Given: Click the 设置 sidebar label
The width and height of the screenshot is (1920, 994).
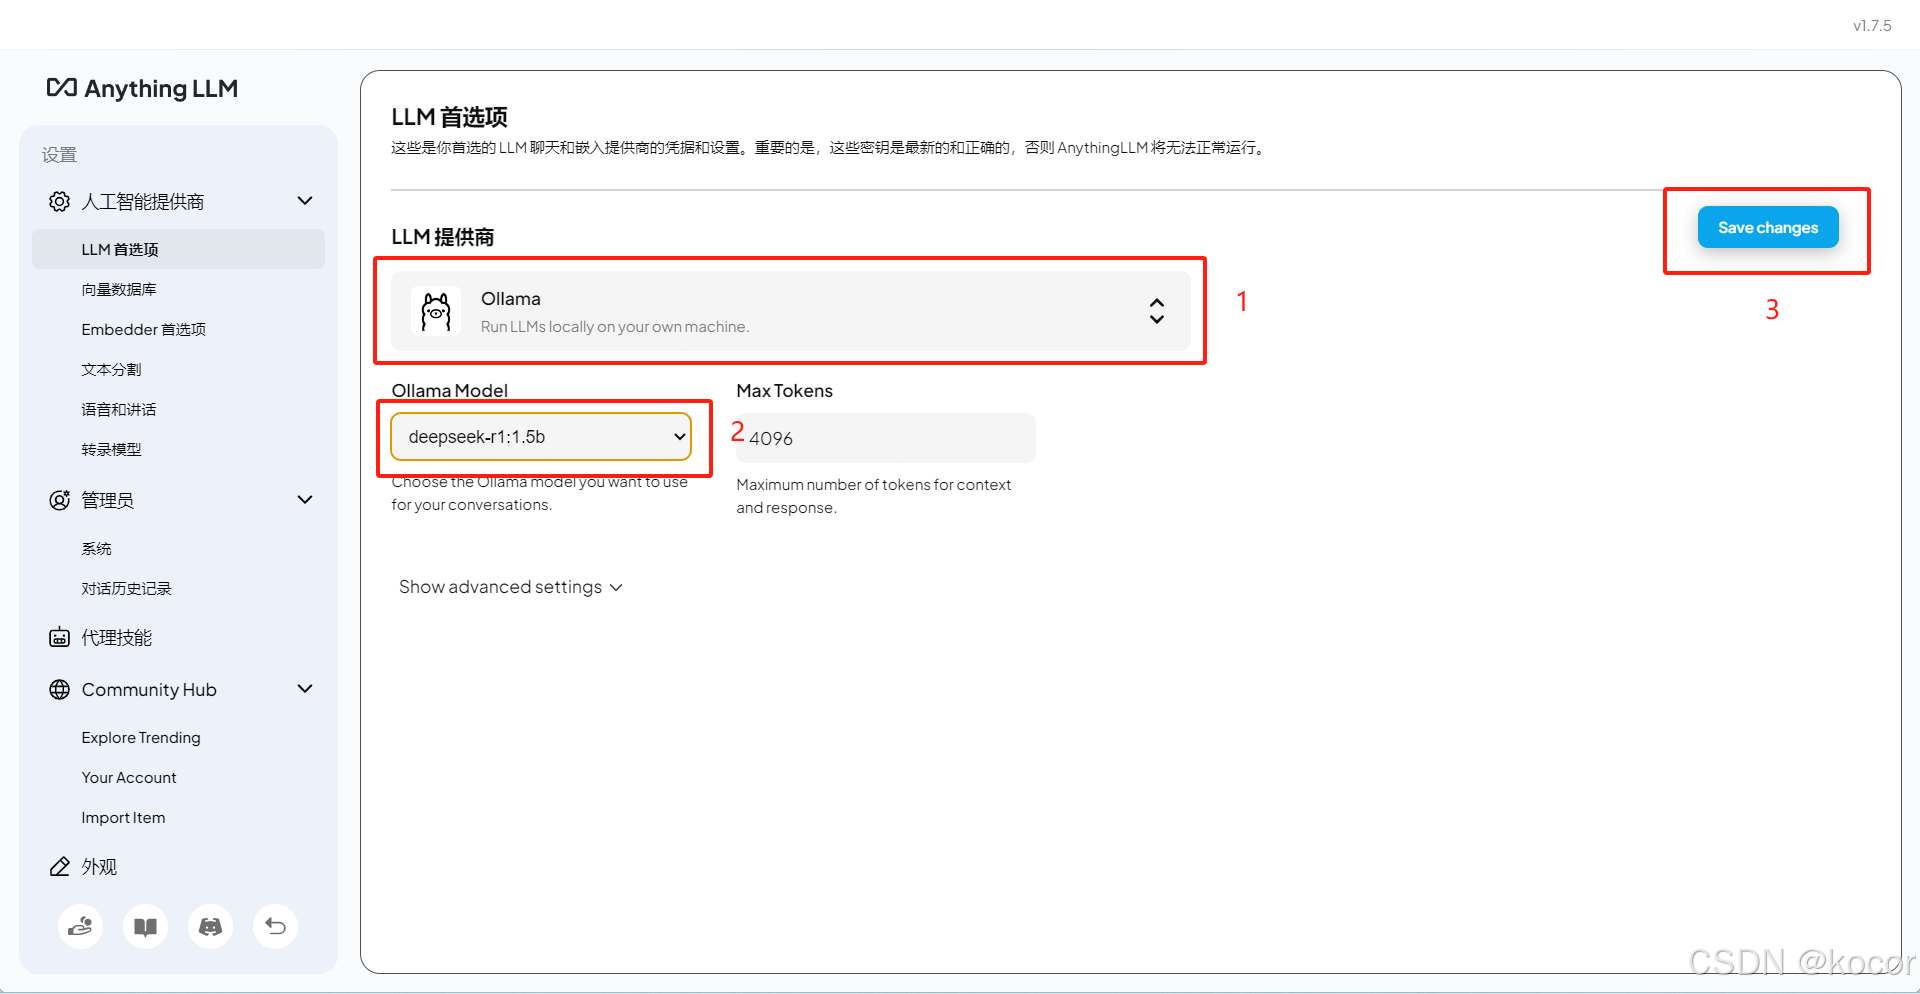Looking at the screenshot, I should pos(59,155).
